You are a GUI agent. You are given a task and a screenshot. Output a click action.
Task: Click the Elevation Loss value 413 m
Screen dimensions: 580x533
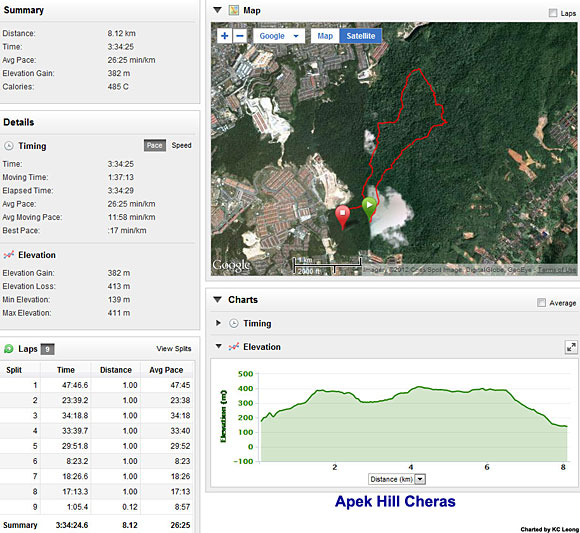[x=119, y=286]
